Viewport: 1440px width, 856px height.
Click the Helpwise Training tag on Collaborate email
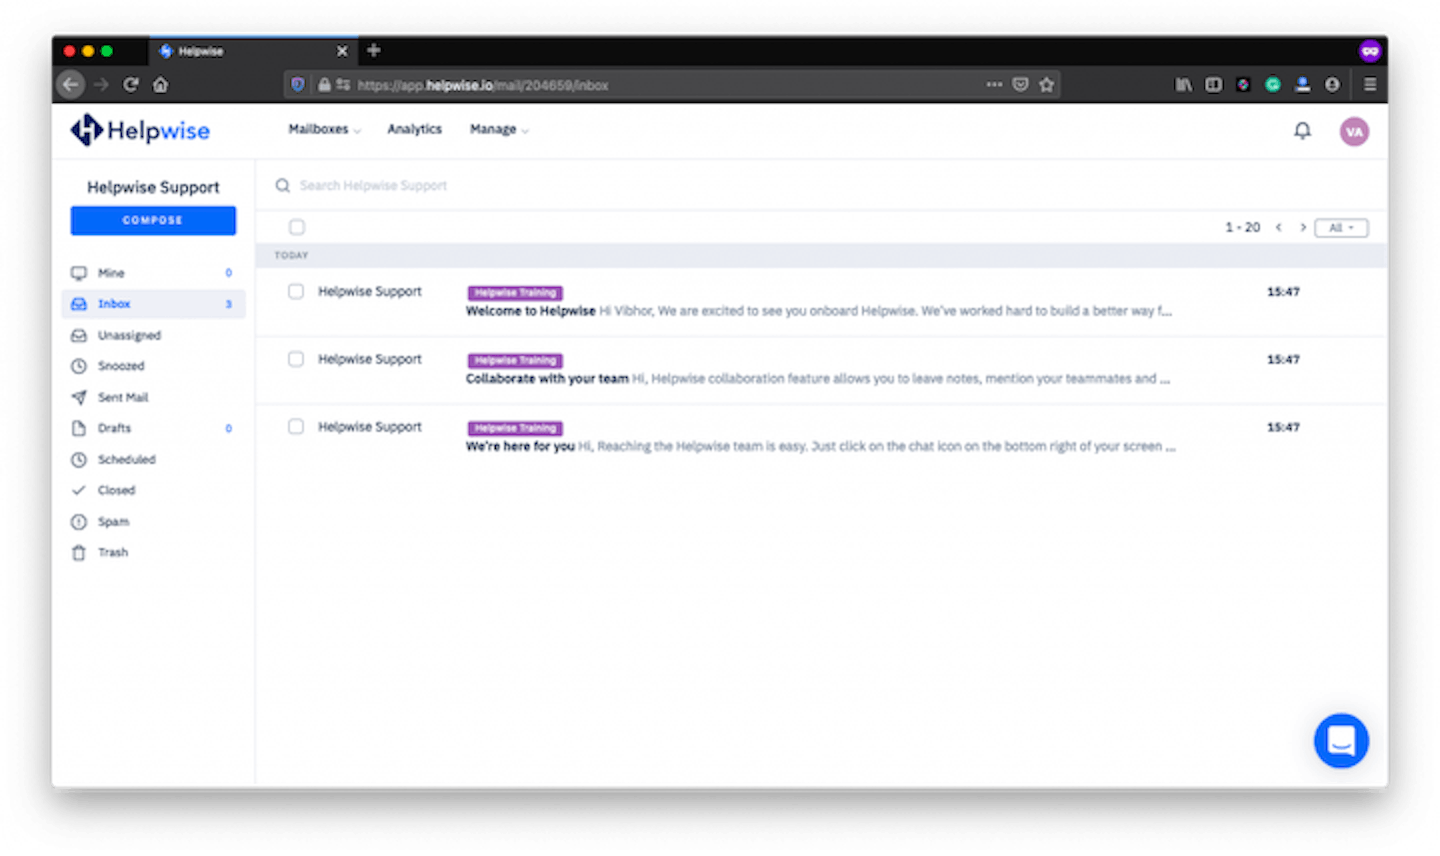tap(515, 361)
